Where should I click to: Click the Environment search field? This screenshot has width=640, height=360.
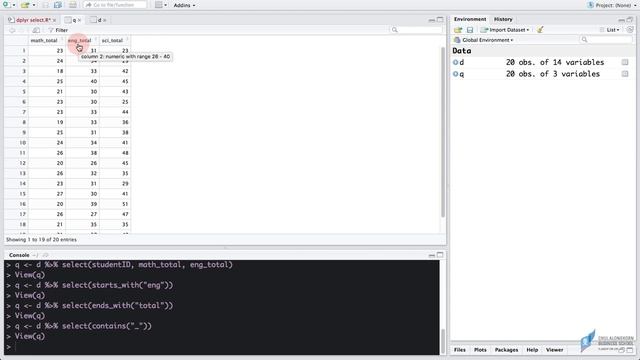[x=606, y=40]
